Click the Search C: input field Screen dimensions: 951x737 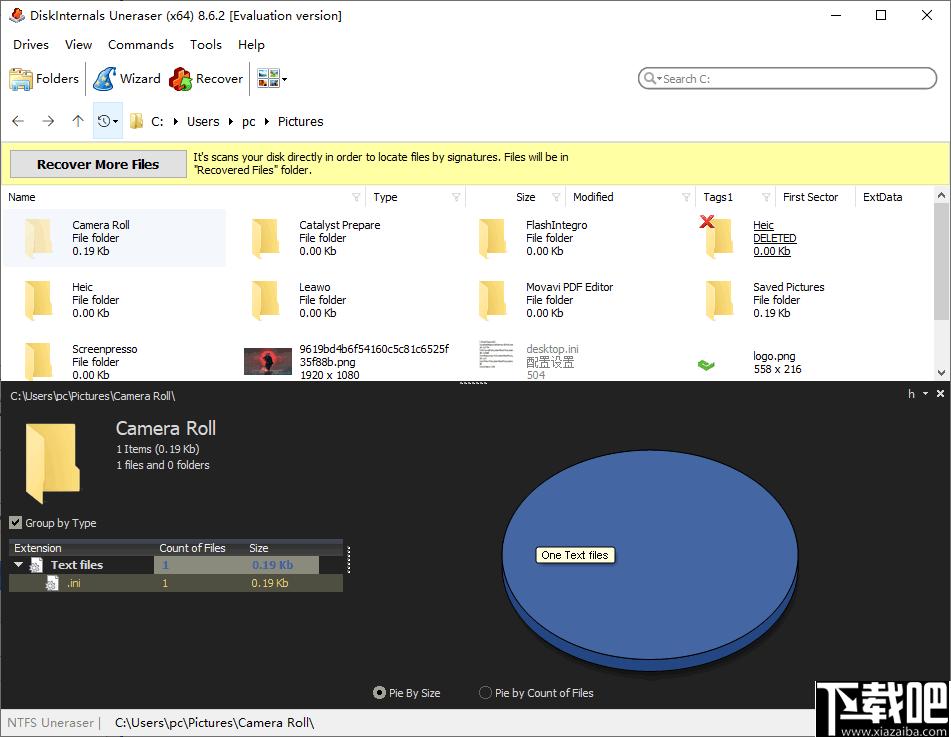point(787,78)
